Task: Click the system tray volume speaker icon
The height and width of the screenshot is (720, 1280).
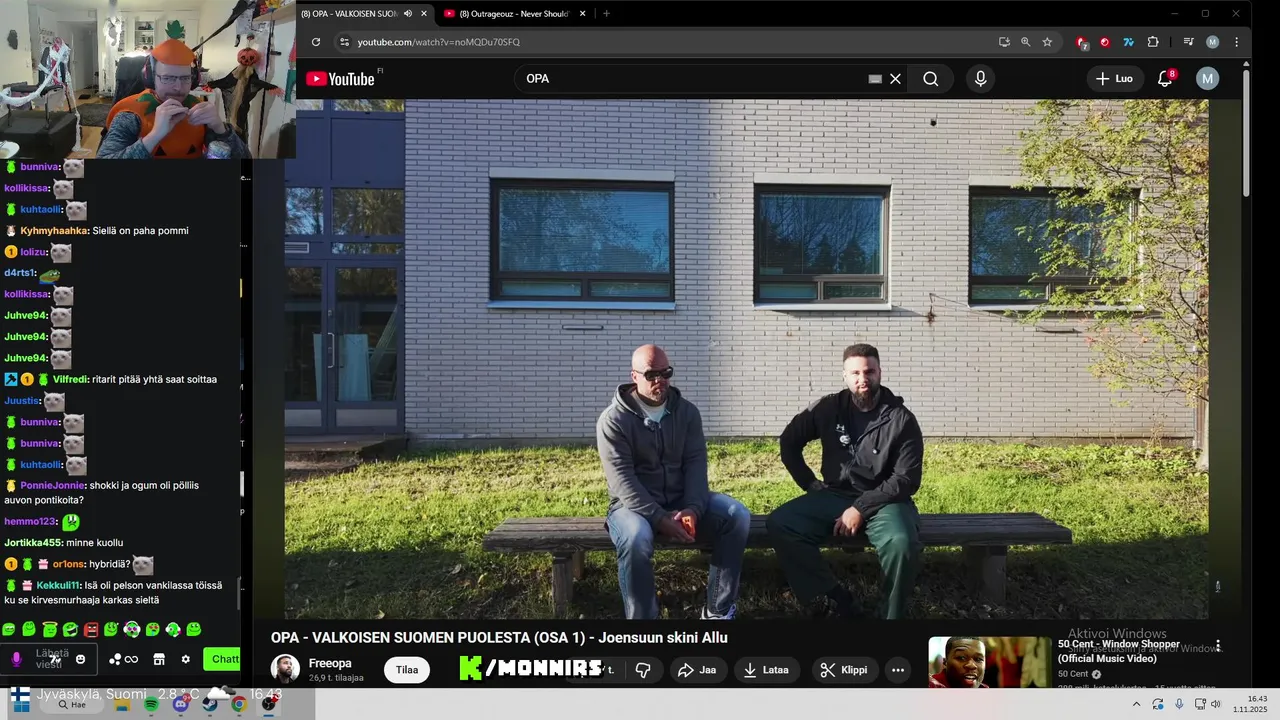Action: [1216, 704]
